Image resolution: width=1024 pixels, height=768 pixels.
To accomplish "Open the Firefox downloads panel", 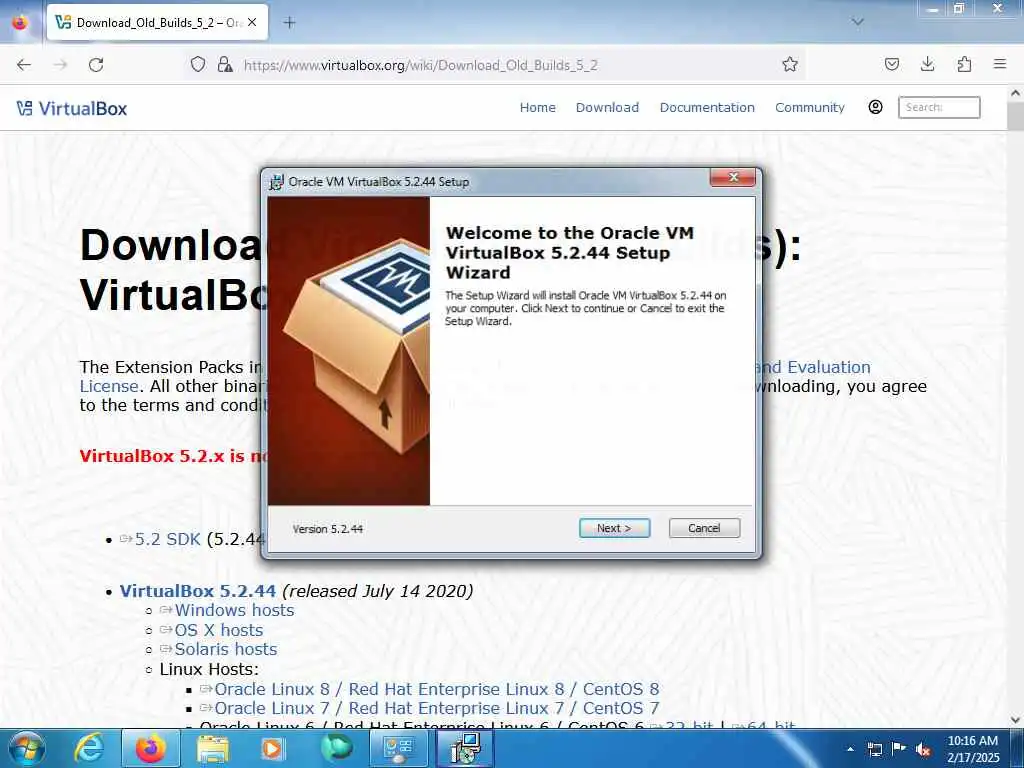I will [x=927, y=64].
